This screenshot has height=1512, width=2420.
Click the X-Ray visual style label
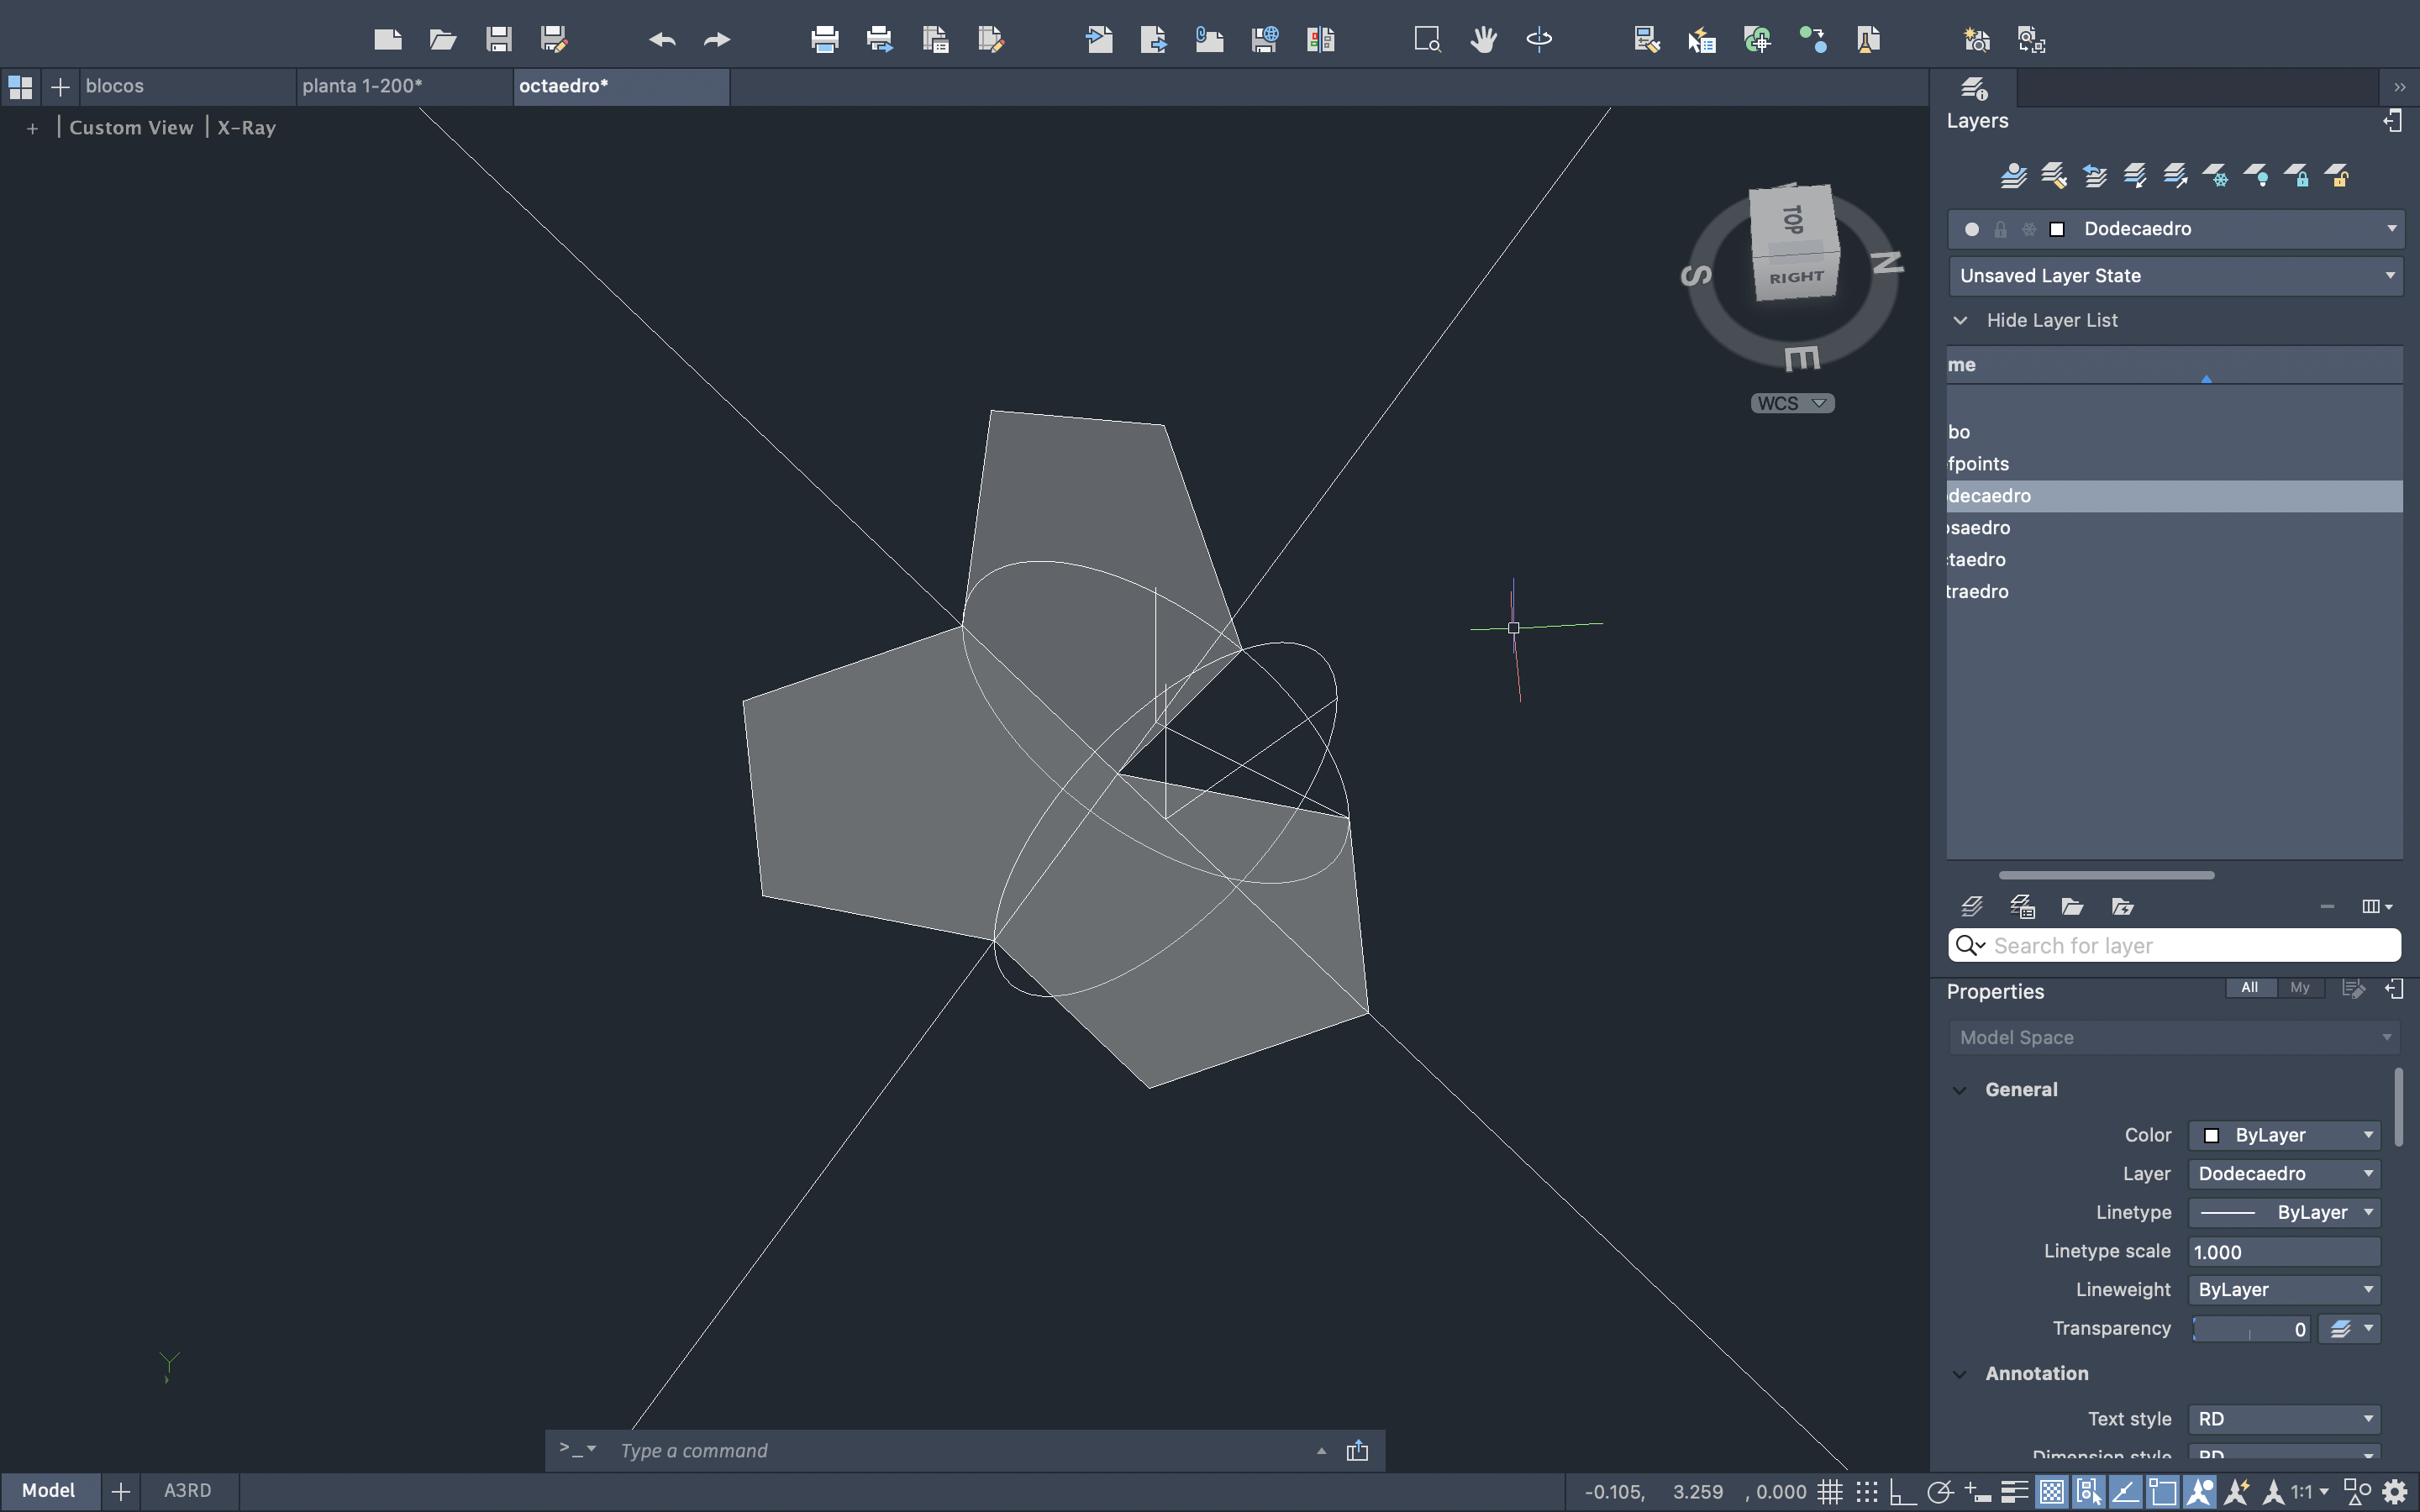click(246, 128)
